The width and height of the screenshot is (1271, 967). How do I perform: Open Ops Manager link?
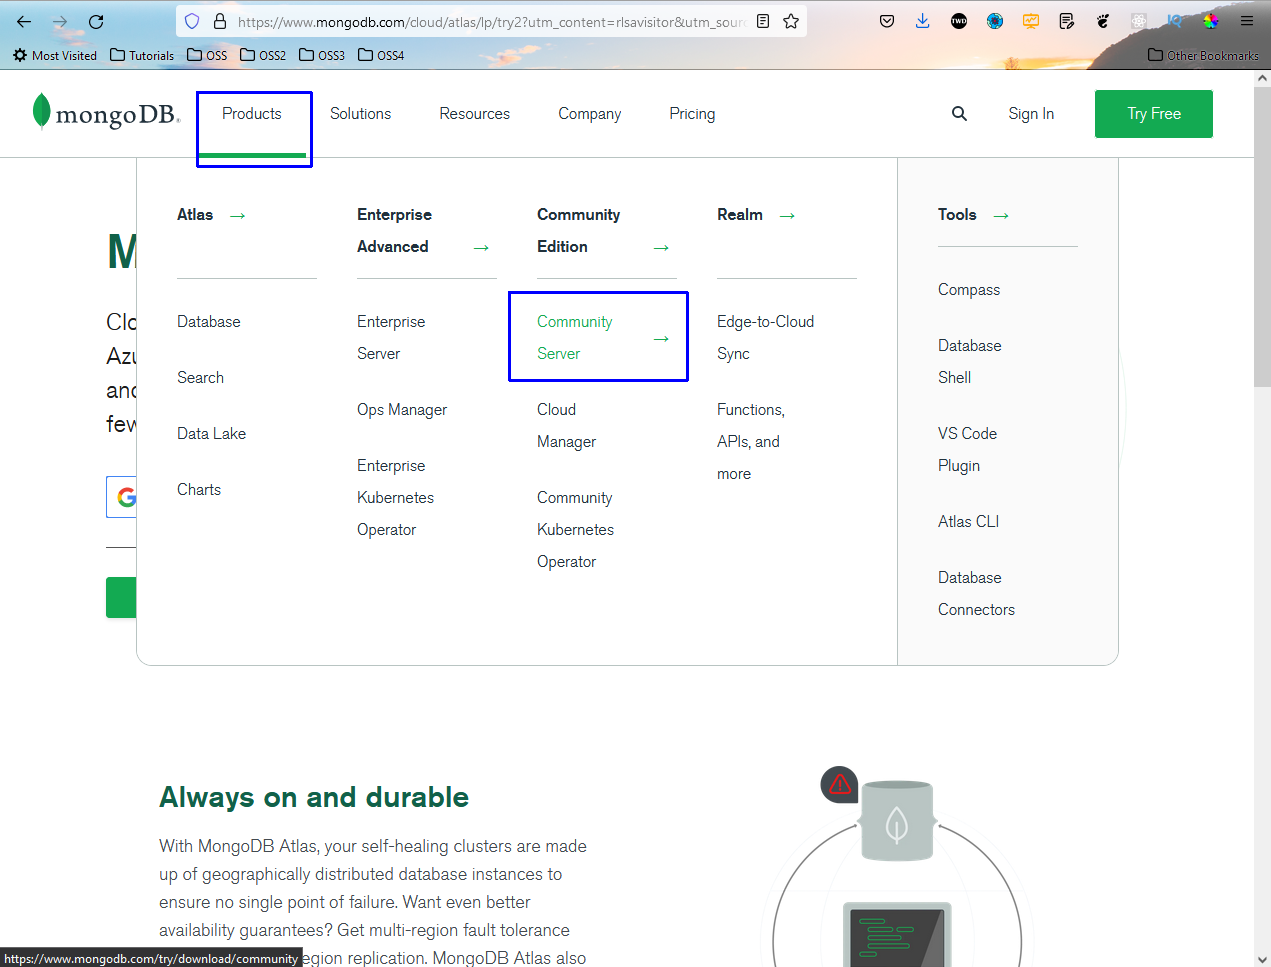pyautogui.click(x=402, y=410)
